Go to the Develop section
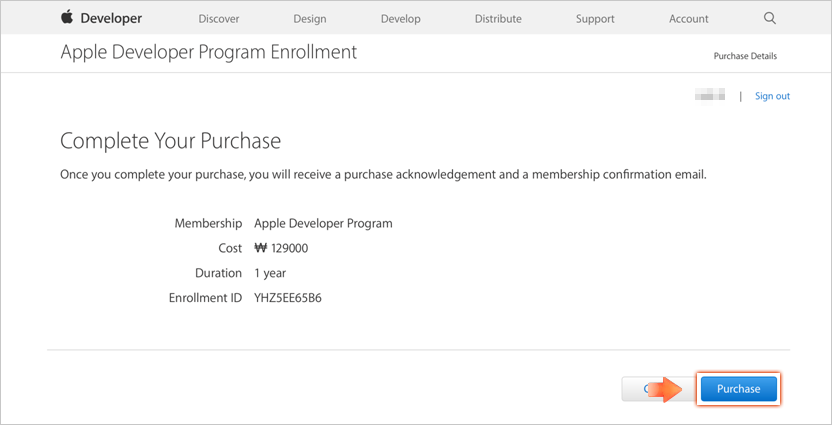 [401, 19]
